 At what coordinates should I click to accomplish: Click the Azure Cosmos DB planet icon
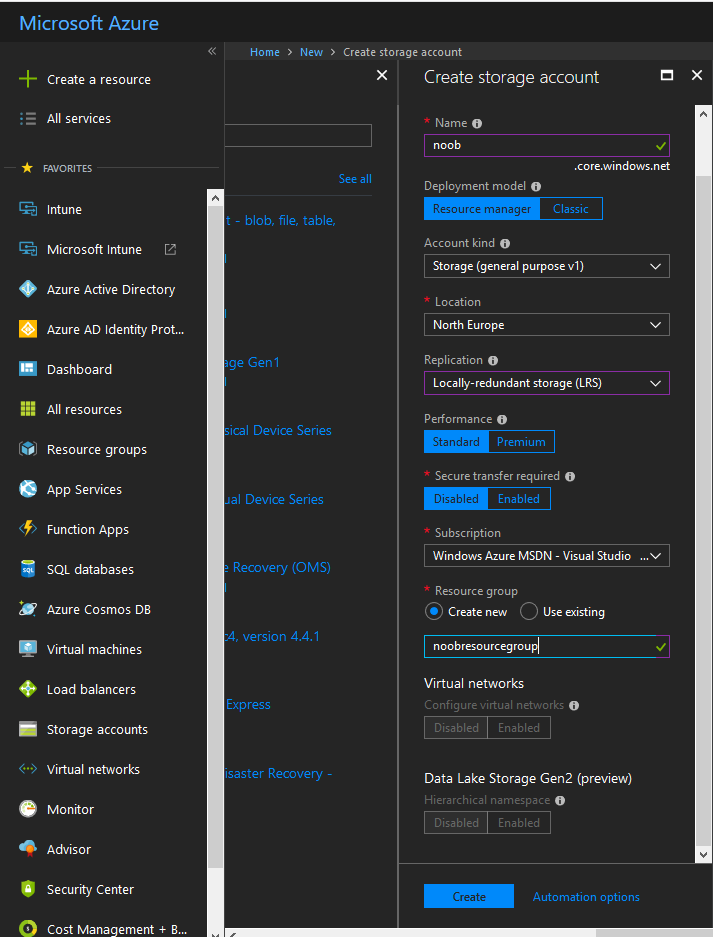(27, 609)
